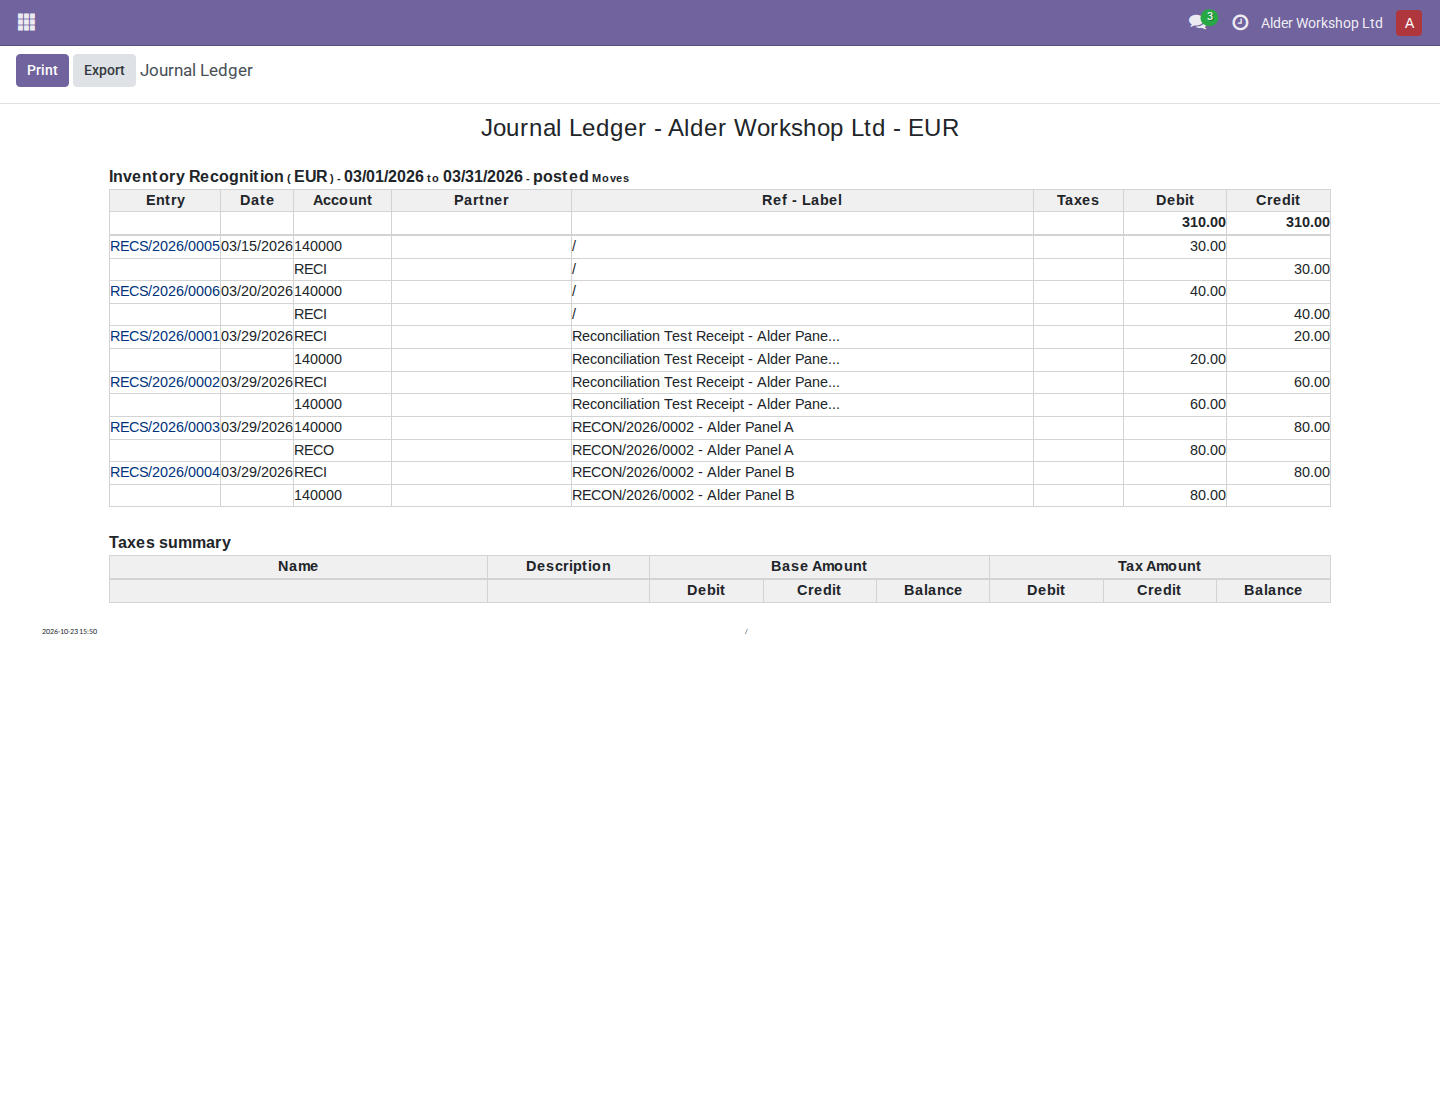Click the Export button
This screenshot has width=1440, height=1100.
pyautogui.click(x=104, y=70)
